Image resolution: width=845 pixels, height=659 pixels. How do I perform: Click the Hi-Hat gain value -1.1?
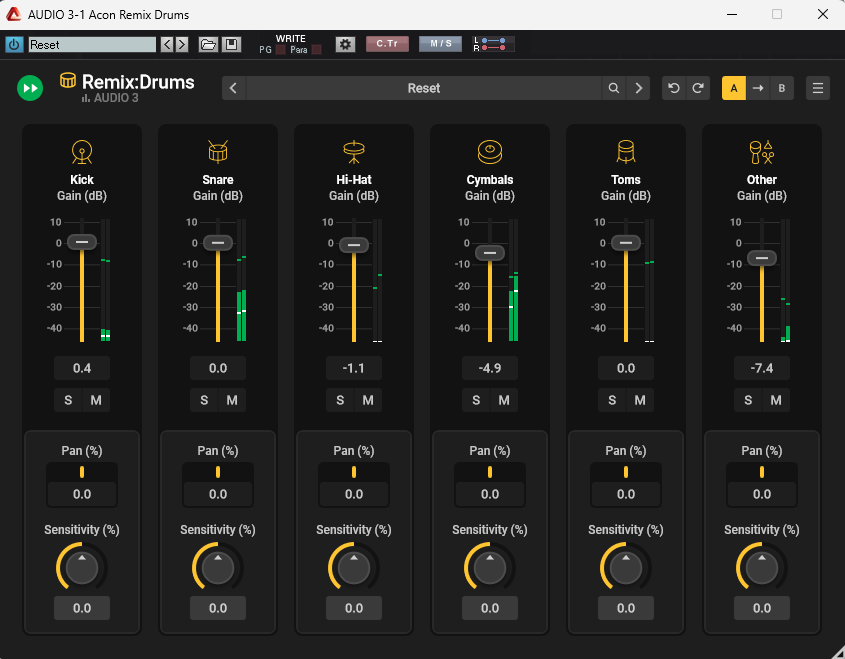click(x=354, y=368)
